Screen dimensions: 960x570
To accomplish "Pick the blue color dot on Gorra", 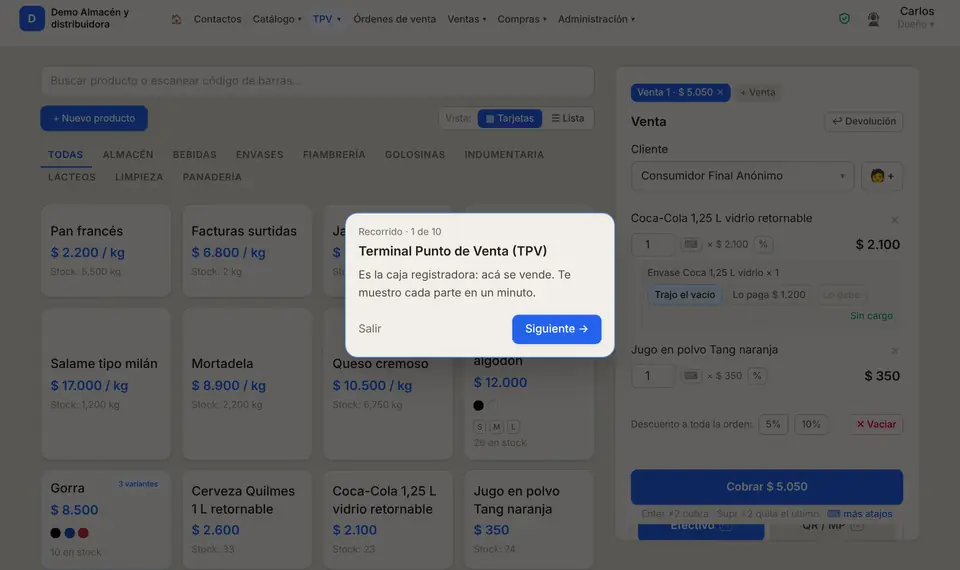I will coord(70,533).
